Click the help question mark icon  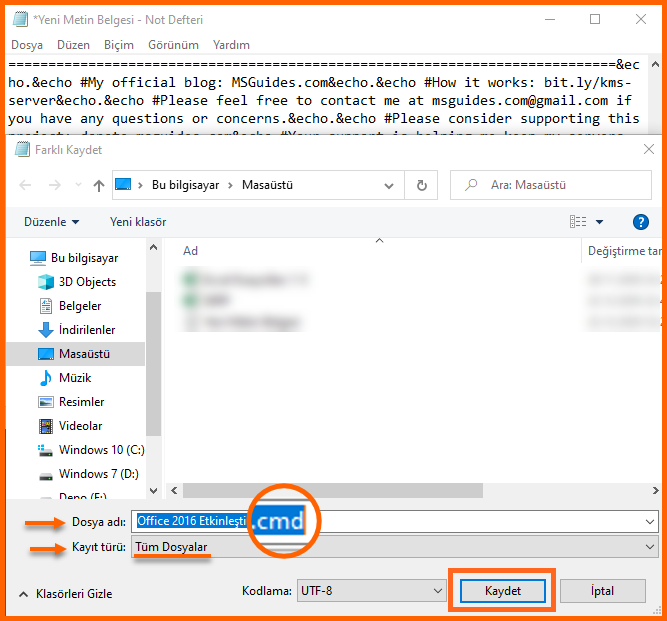[x=641, y=222]
